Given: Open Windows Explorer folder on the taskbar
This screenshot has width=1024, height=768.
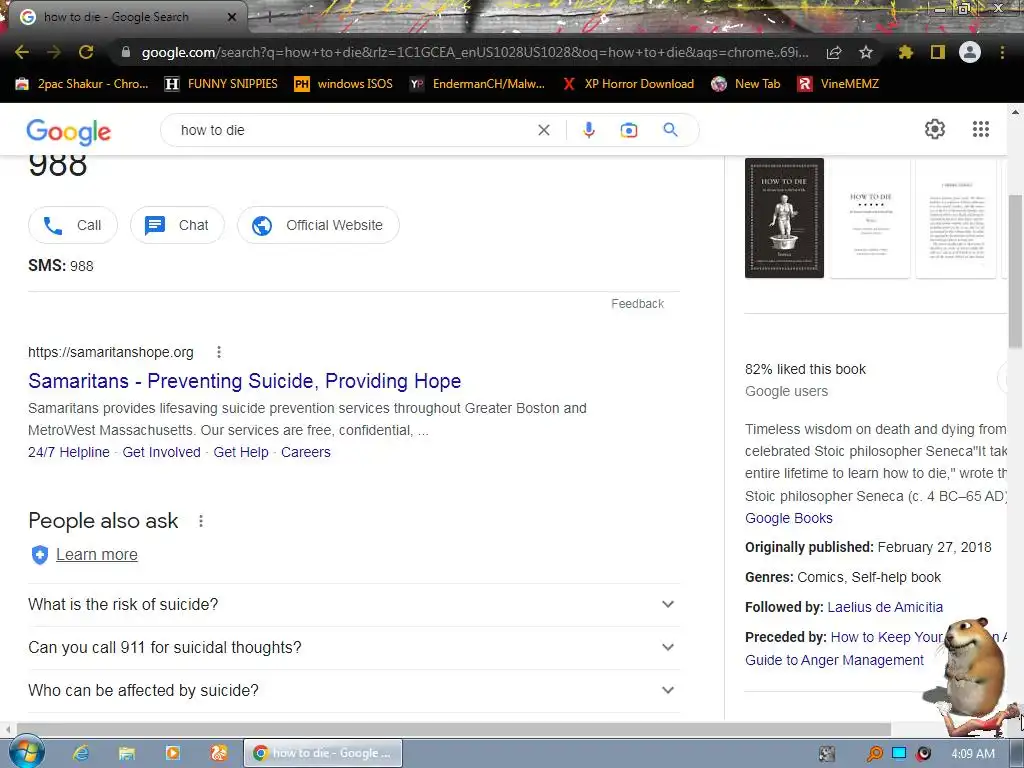Looking at the screenshot, I should [127, 753].
